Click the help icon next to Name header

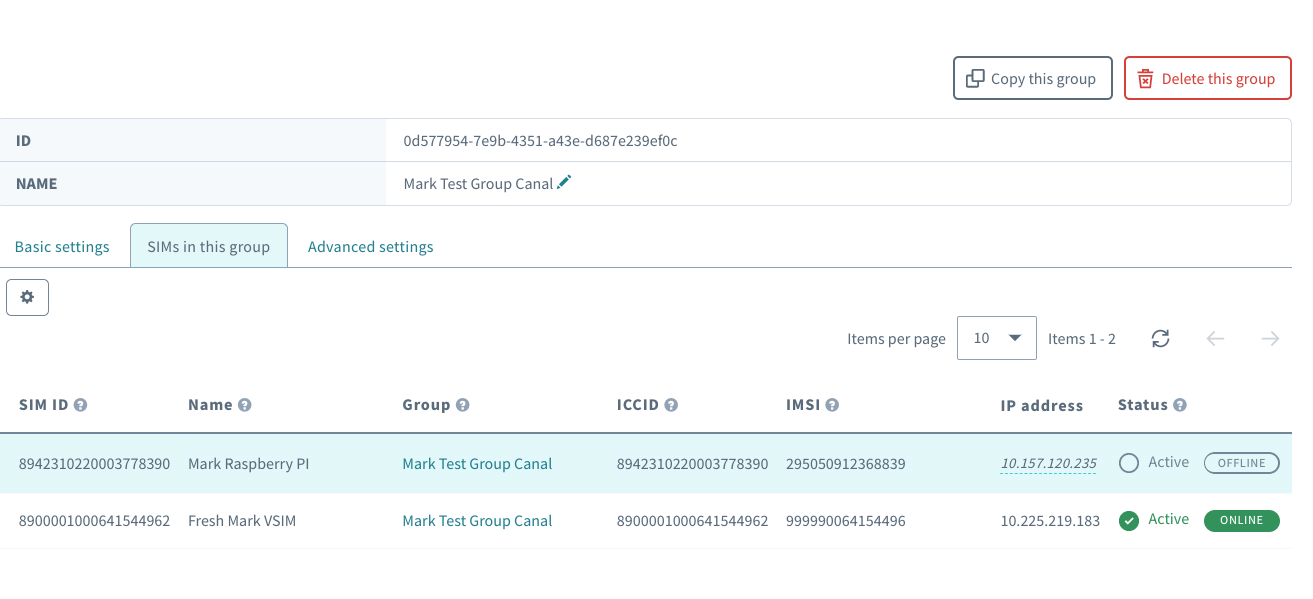[x=245, y=405]
